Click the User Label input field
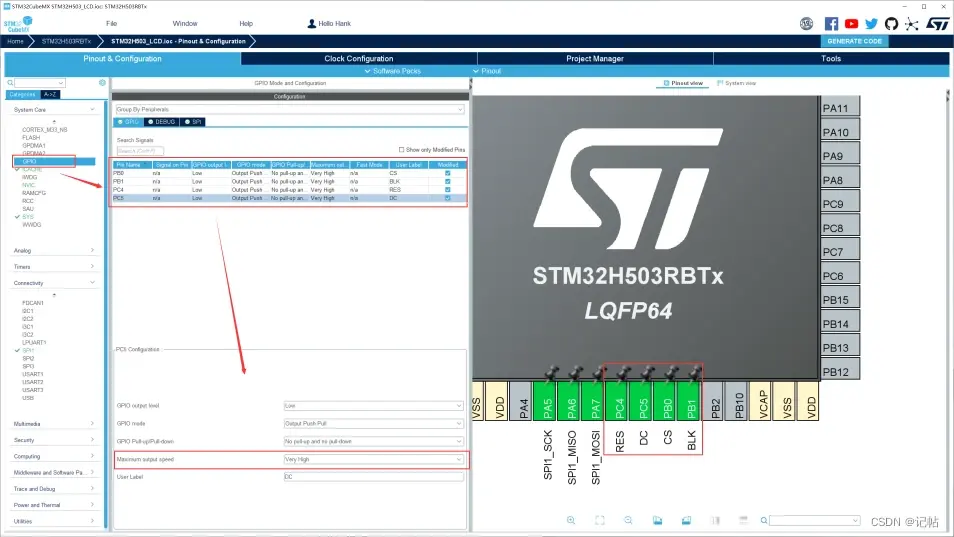 coord(373,477)
